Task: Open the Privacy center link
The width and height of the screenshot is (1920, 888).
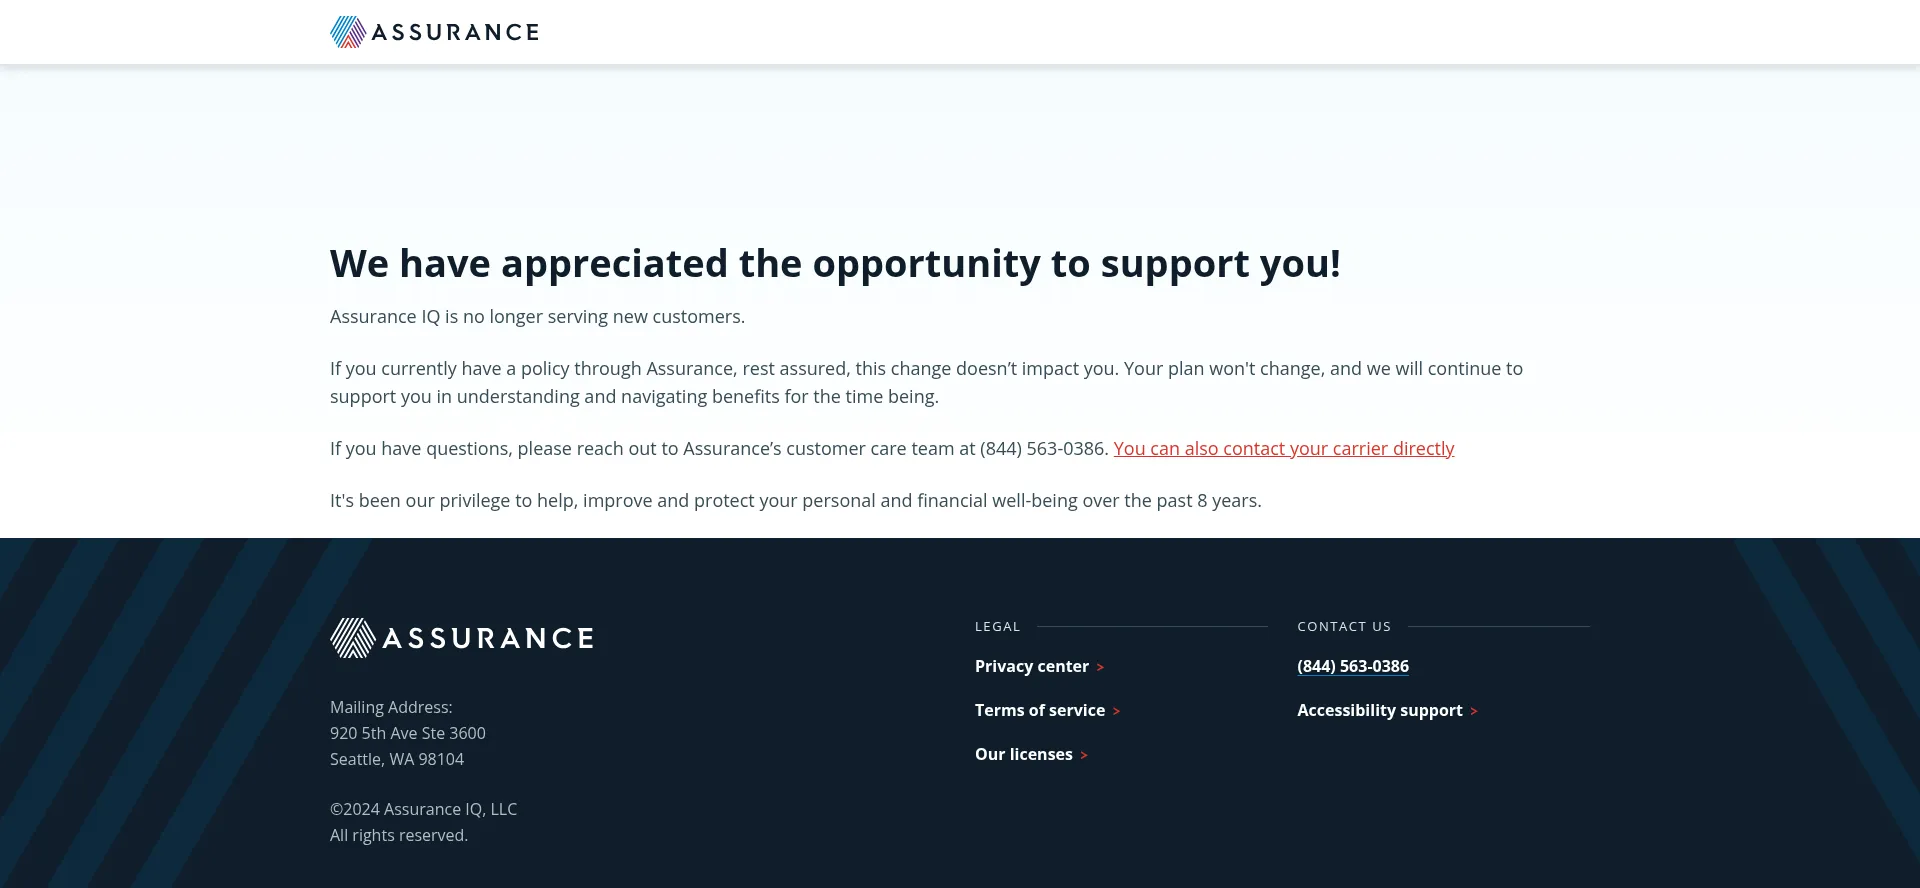Action: coord(1031,667)
